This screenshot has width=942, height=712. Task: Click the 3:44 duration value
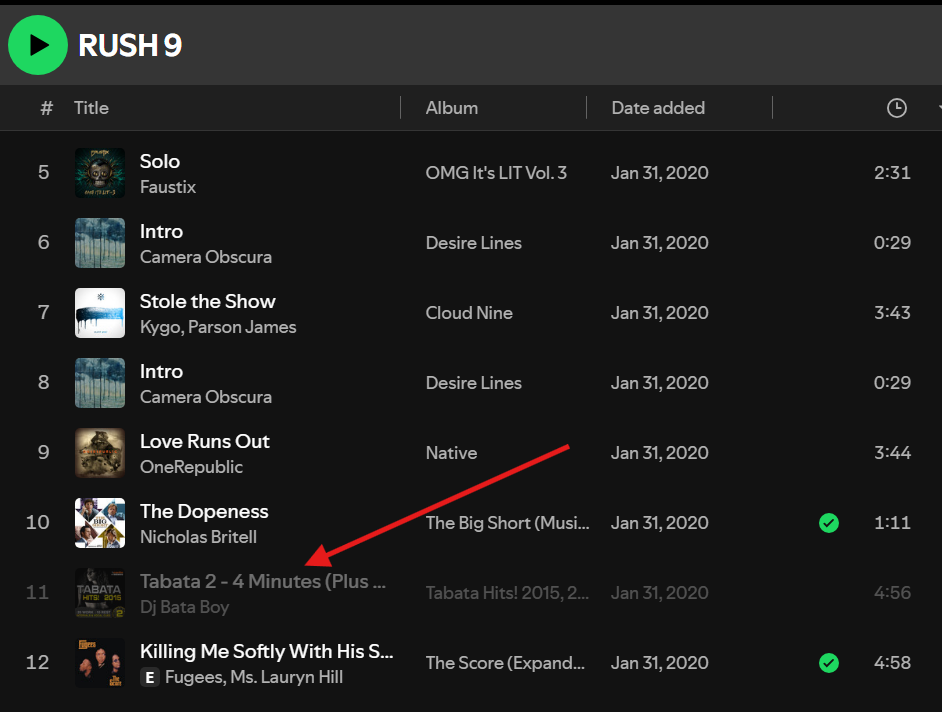point(892,453)
